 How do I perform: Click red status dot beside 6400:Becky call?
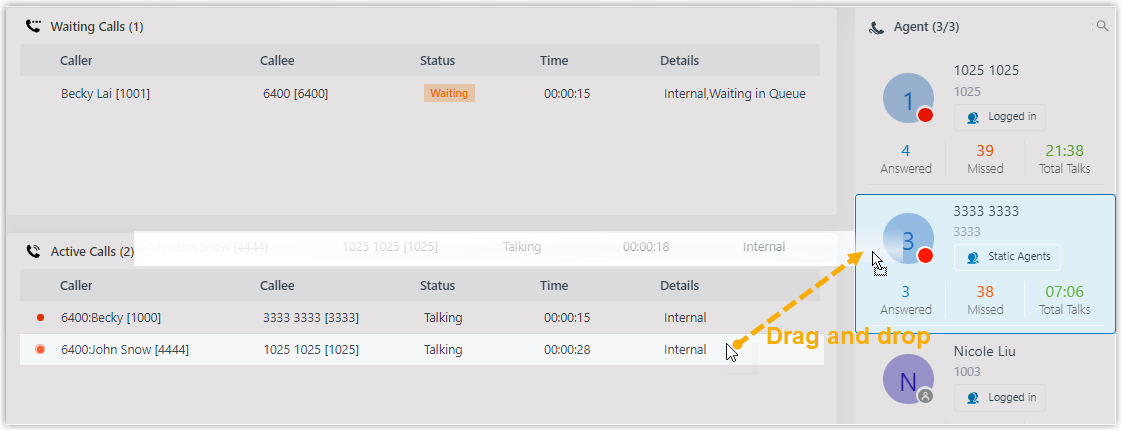[x=40, y=318]
